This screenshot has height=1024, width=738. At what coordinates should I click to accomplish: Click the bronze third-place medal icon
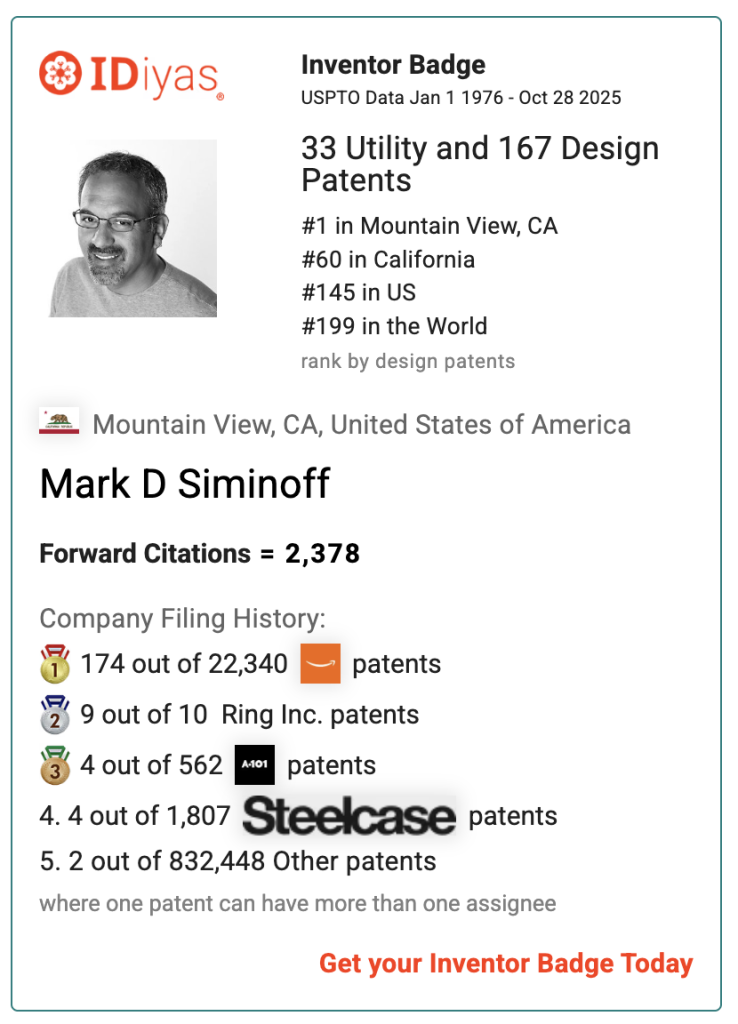click(x=55, y=765)
